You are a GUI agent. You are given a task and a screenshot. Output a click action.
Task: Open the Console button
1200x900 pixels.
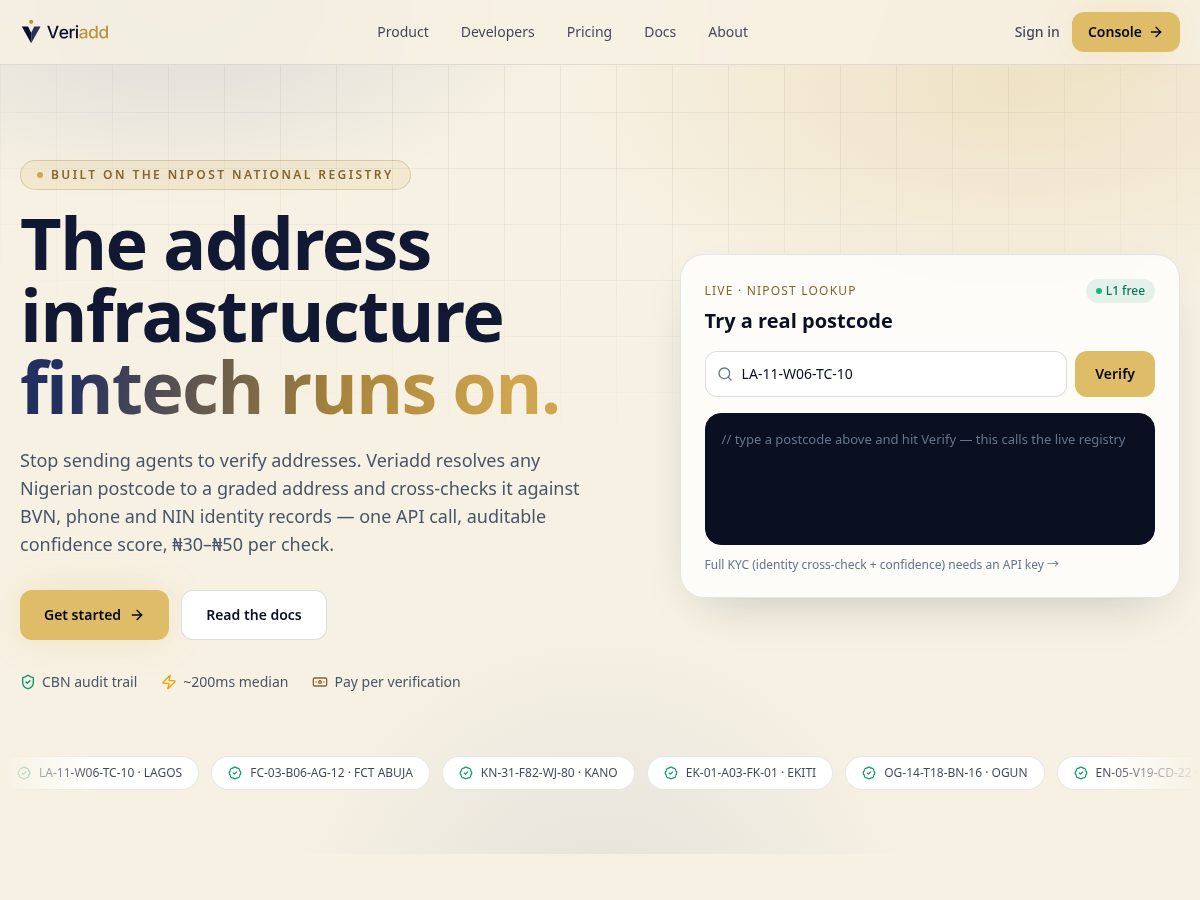coord(1126,32)
